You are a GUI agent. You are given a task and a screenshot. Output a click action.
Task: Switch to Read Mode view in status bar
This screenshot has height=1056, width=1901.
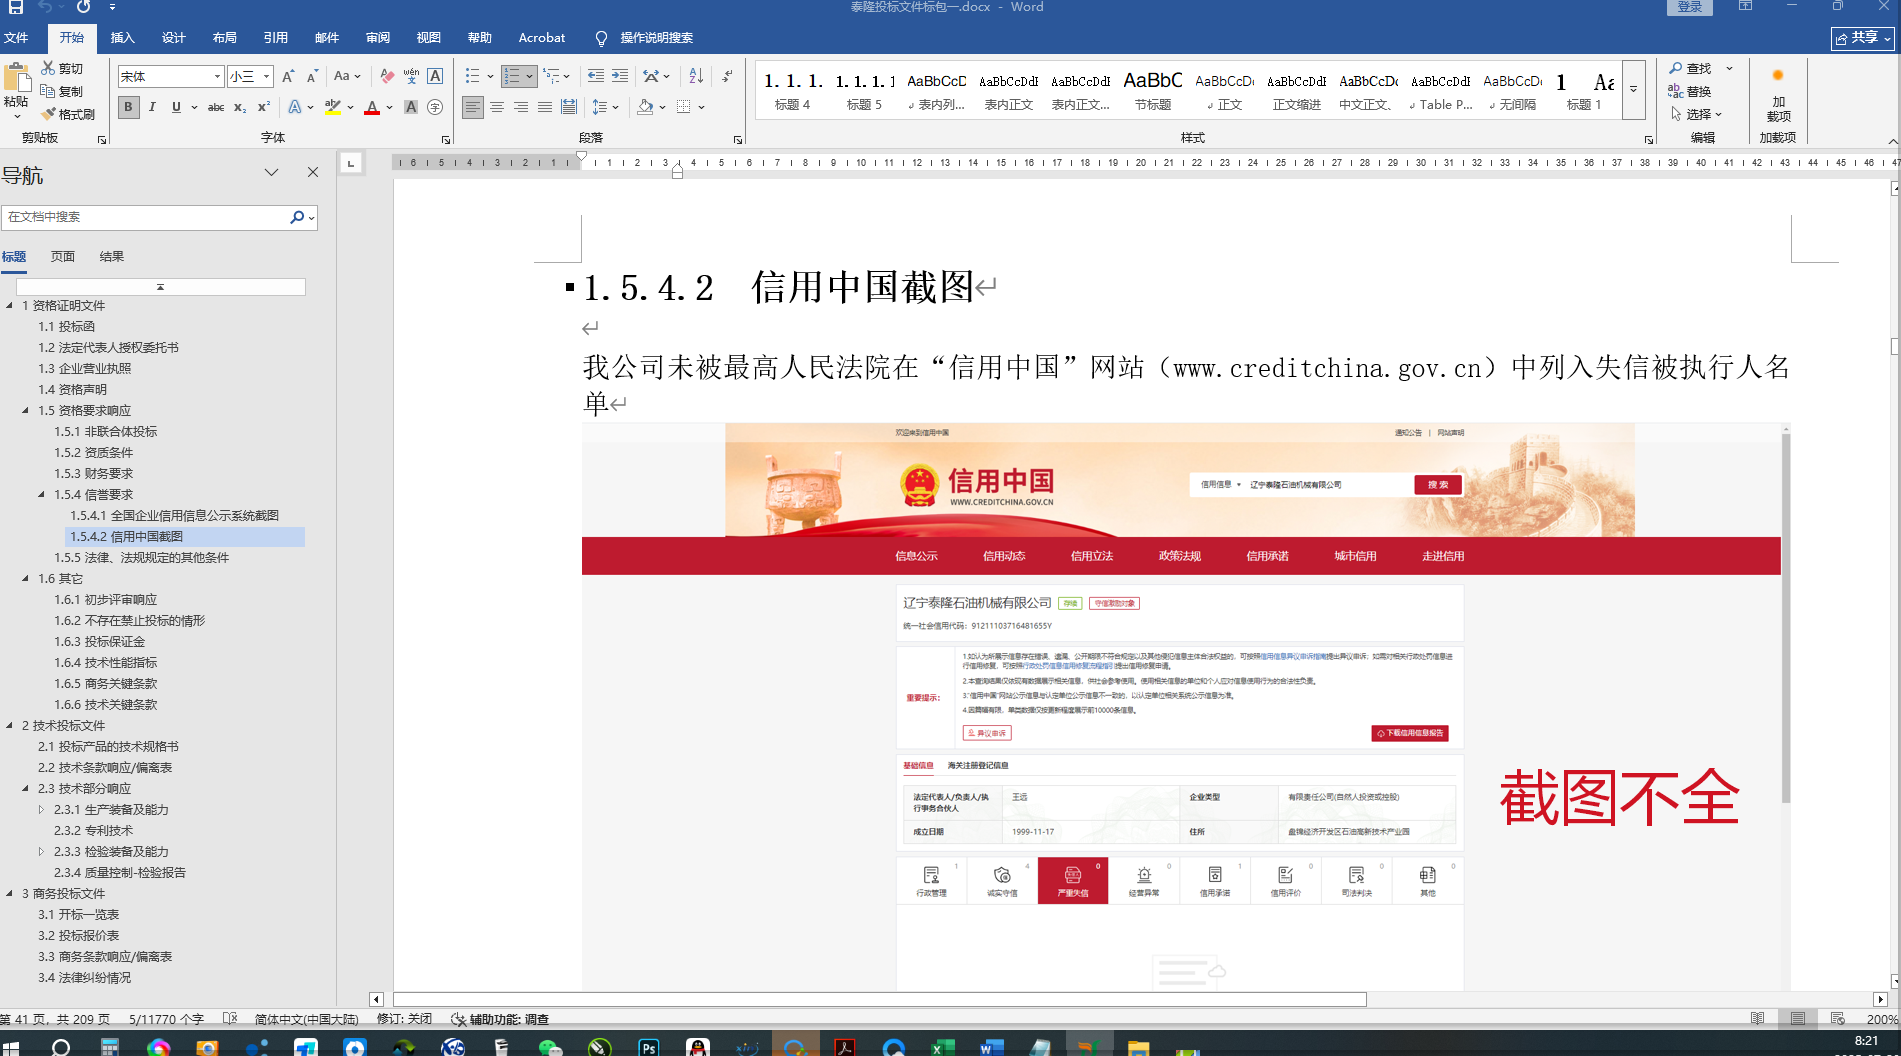1758,1019
